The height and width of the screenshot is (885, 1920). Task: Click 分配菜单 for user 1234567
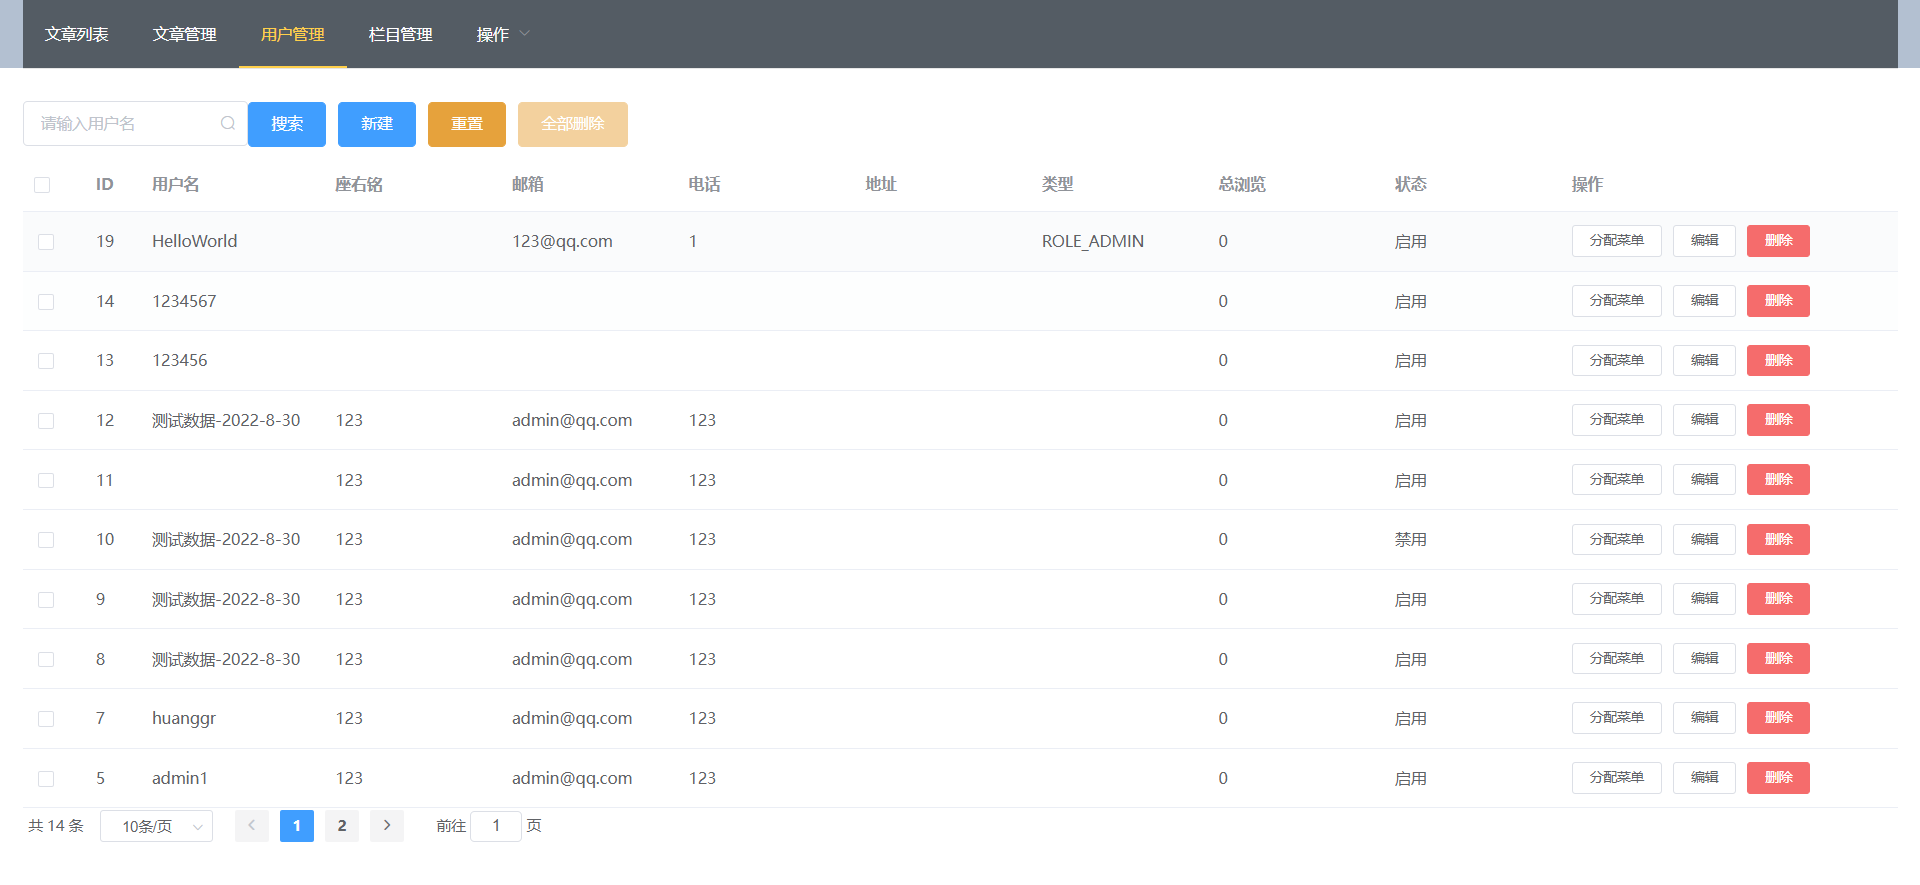point(1617,301)
